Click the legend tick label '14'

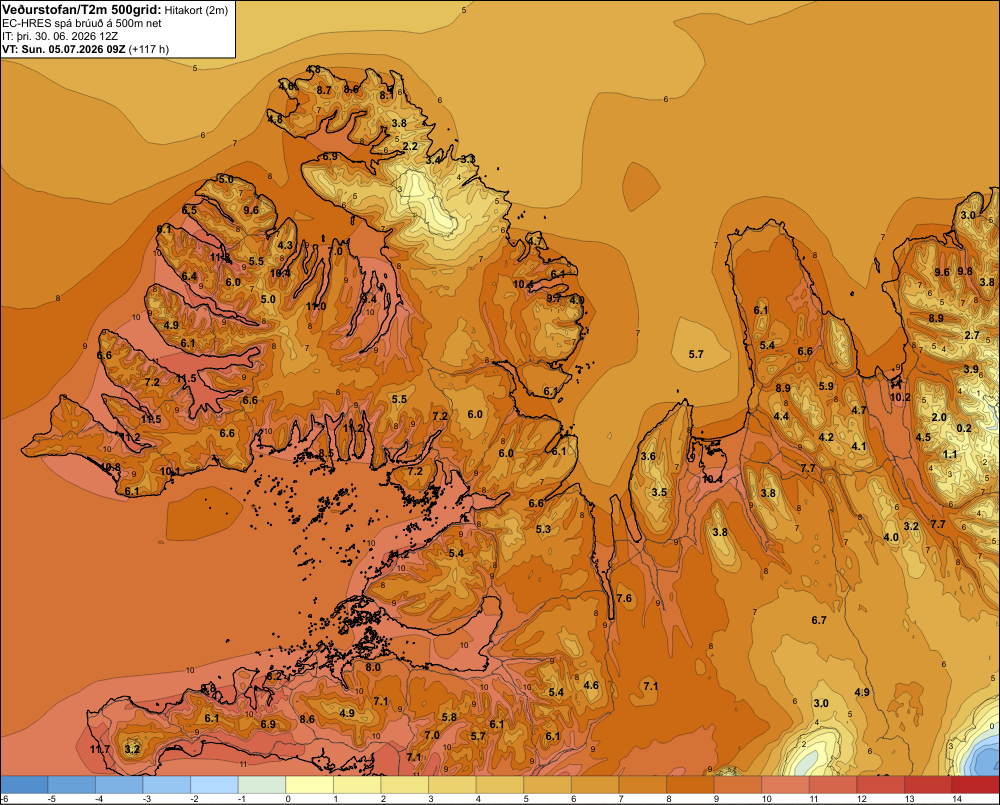(957, 799)
